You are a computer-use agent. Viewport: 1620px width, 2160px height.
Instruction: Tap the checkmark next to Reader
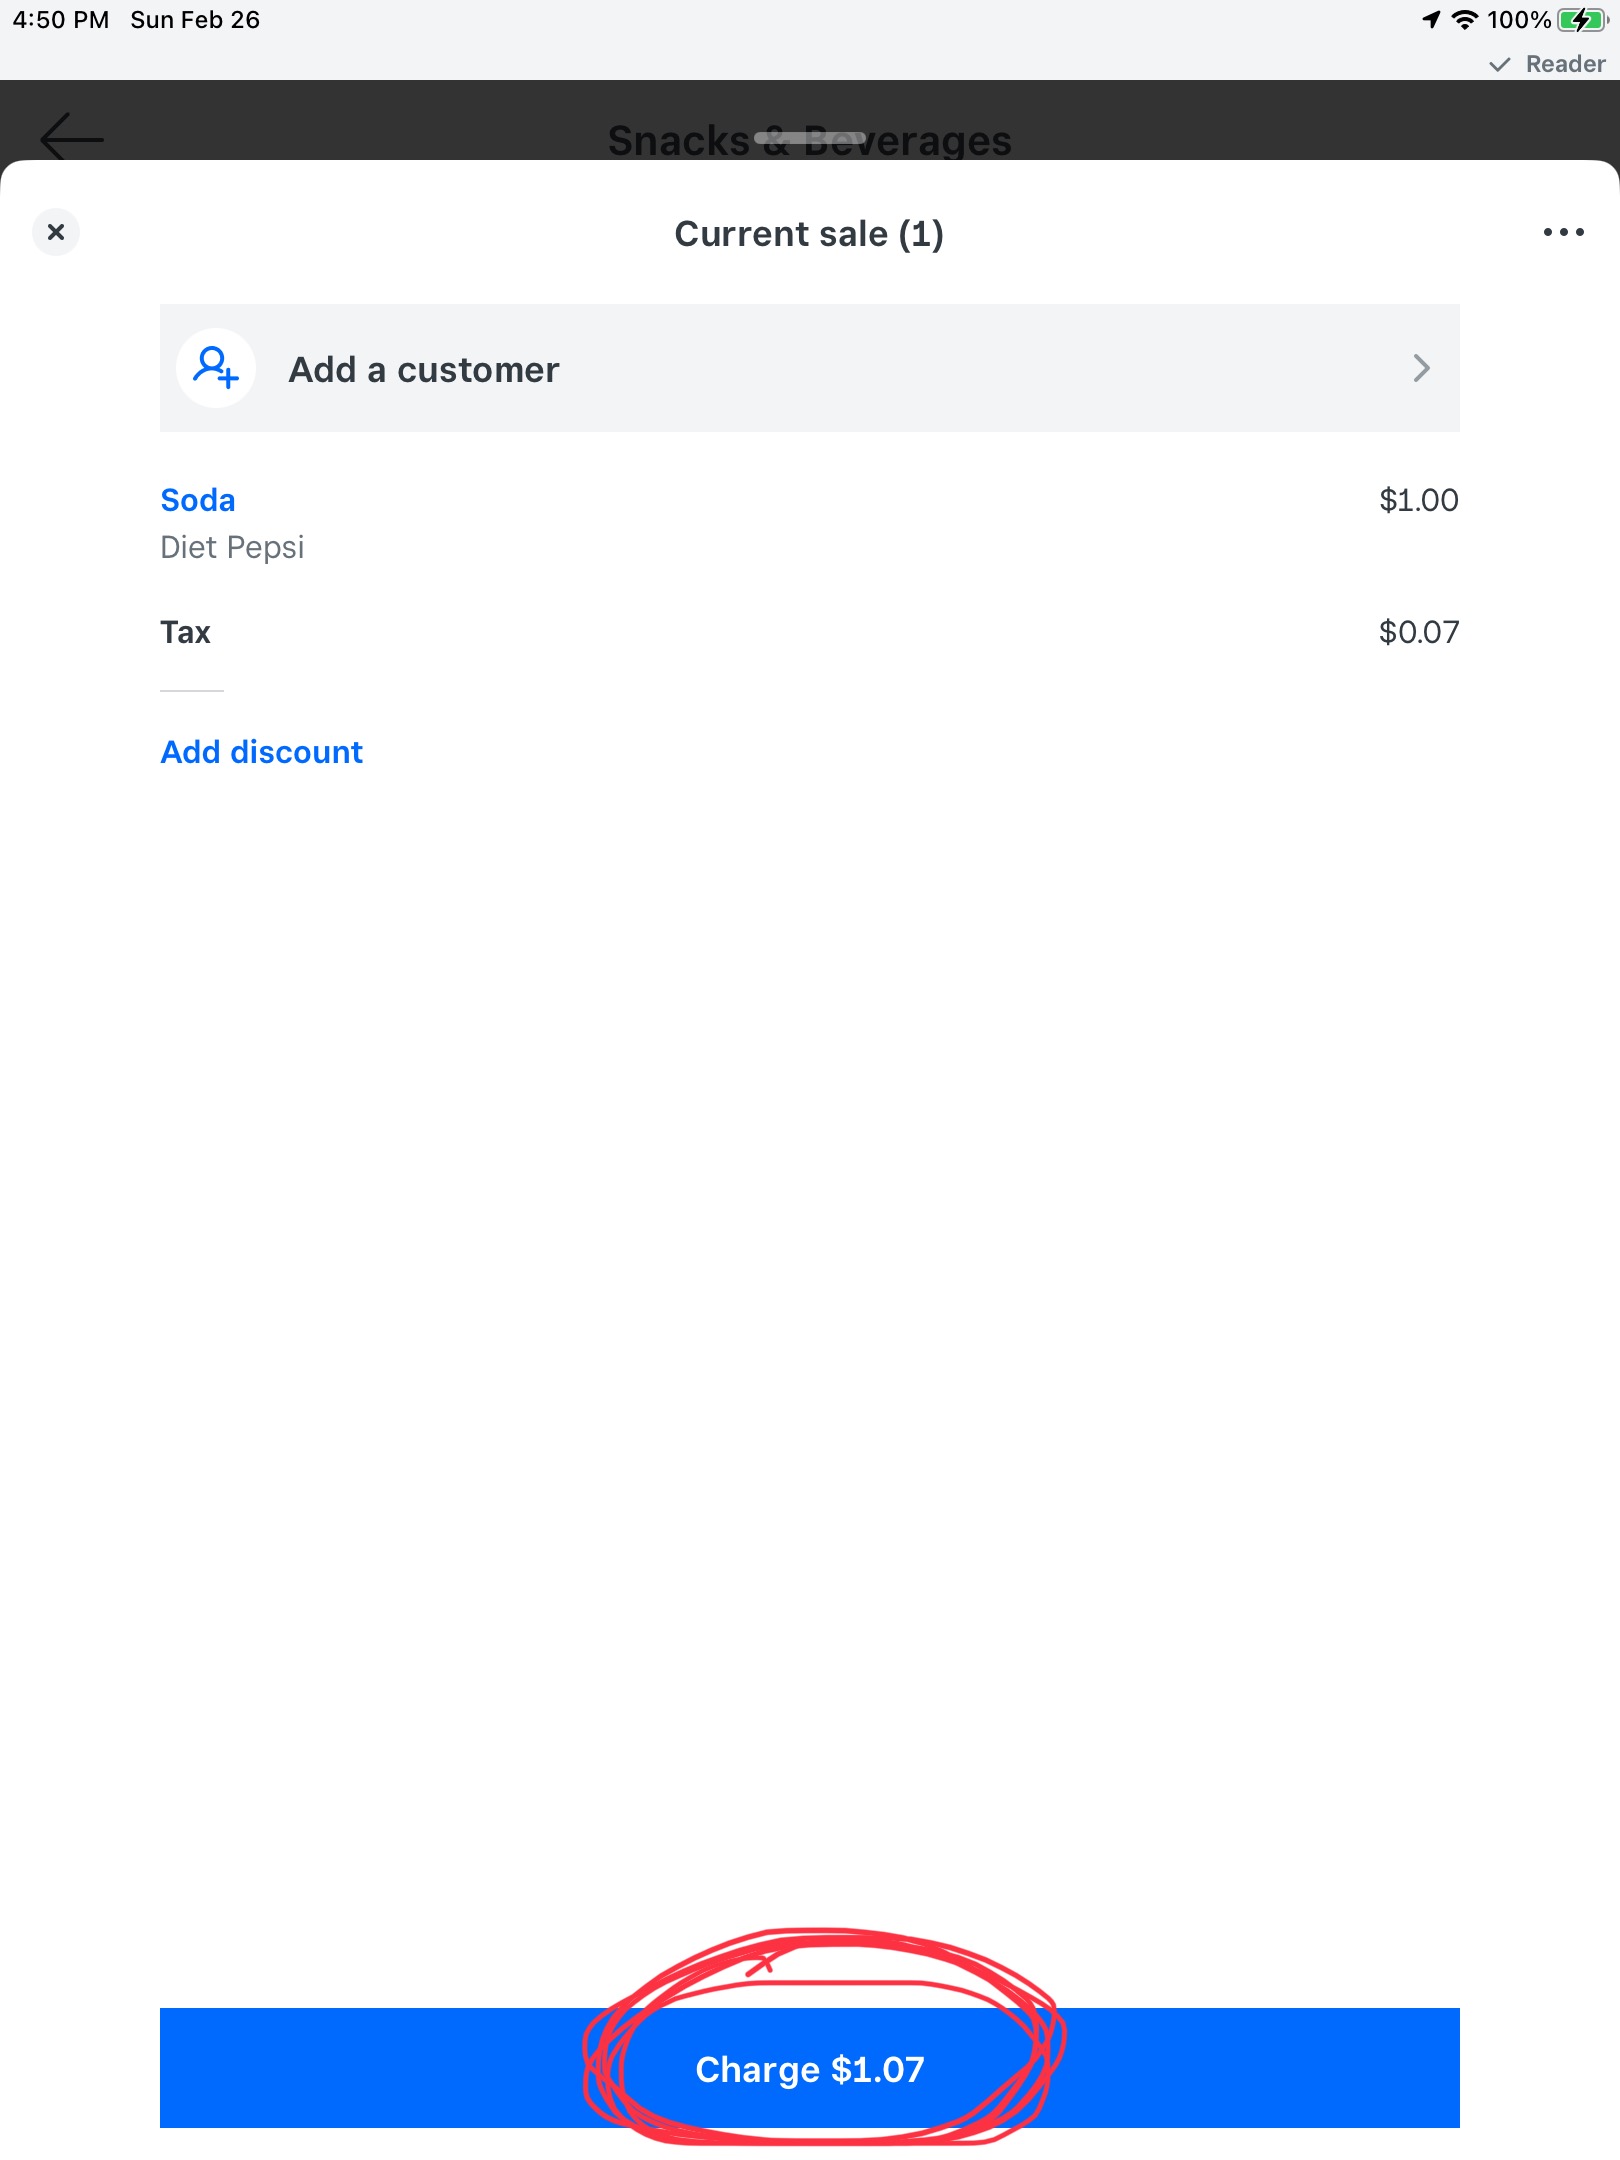[1499, 65]
